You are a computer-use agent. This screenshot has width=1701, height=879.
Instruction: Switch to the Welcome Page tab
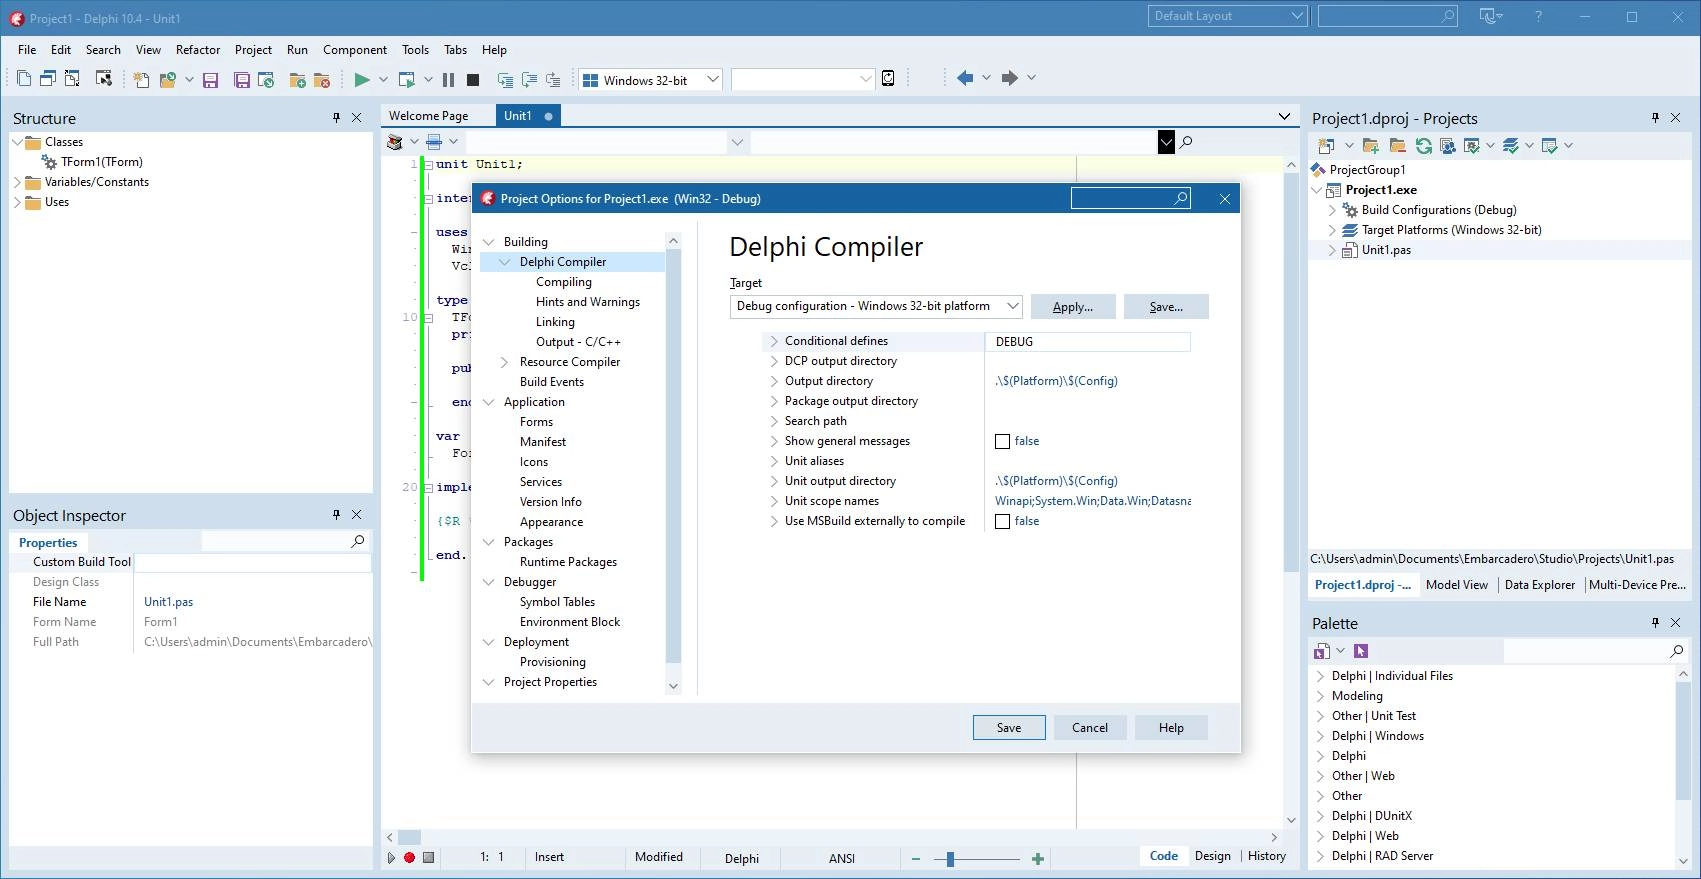click(428, 116)
